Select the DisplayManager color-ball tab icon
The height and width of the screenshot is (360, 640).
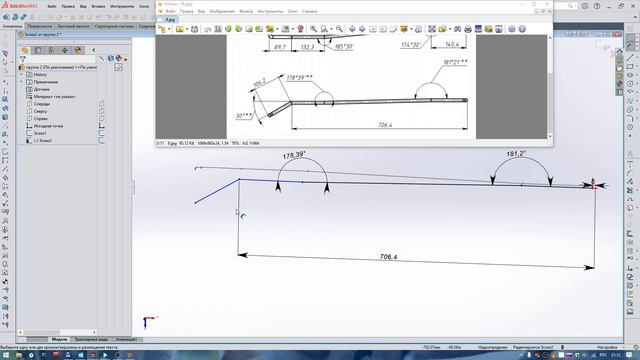coord(78,50)
